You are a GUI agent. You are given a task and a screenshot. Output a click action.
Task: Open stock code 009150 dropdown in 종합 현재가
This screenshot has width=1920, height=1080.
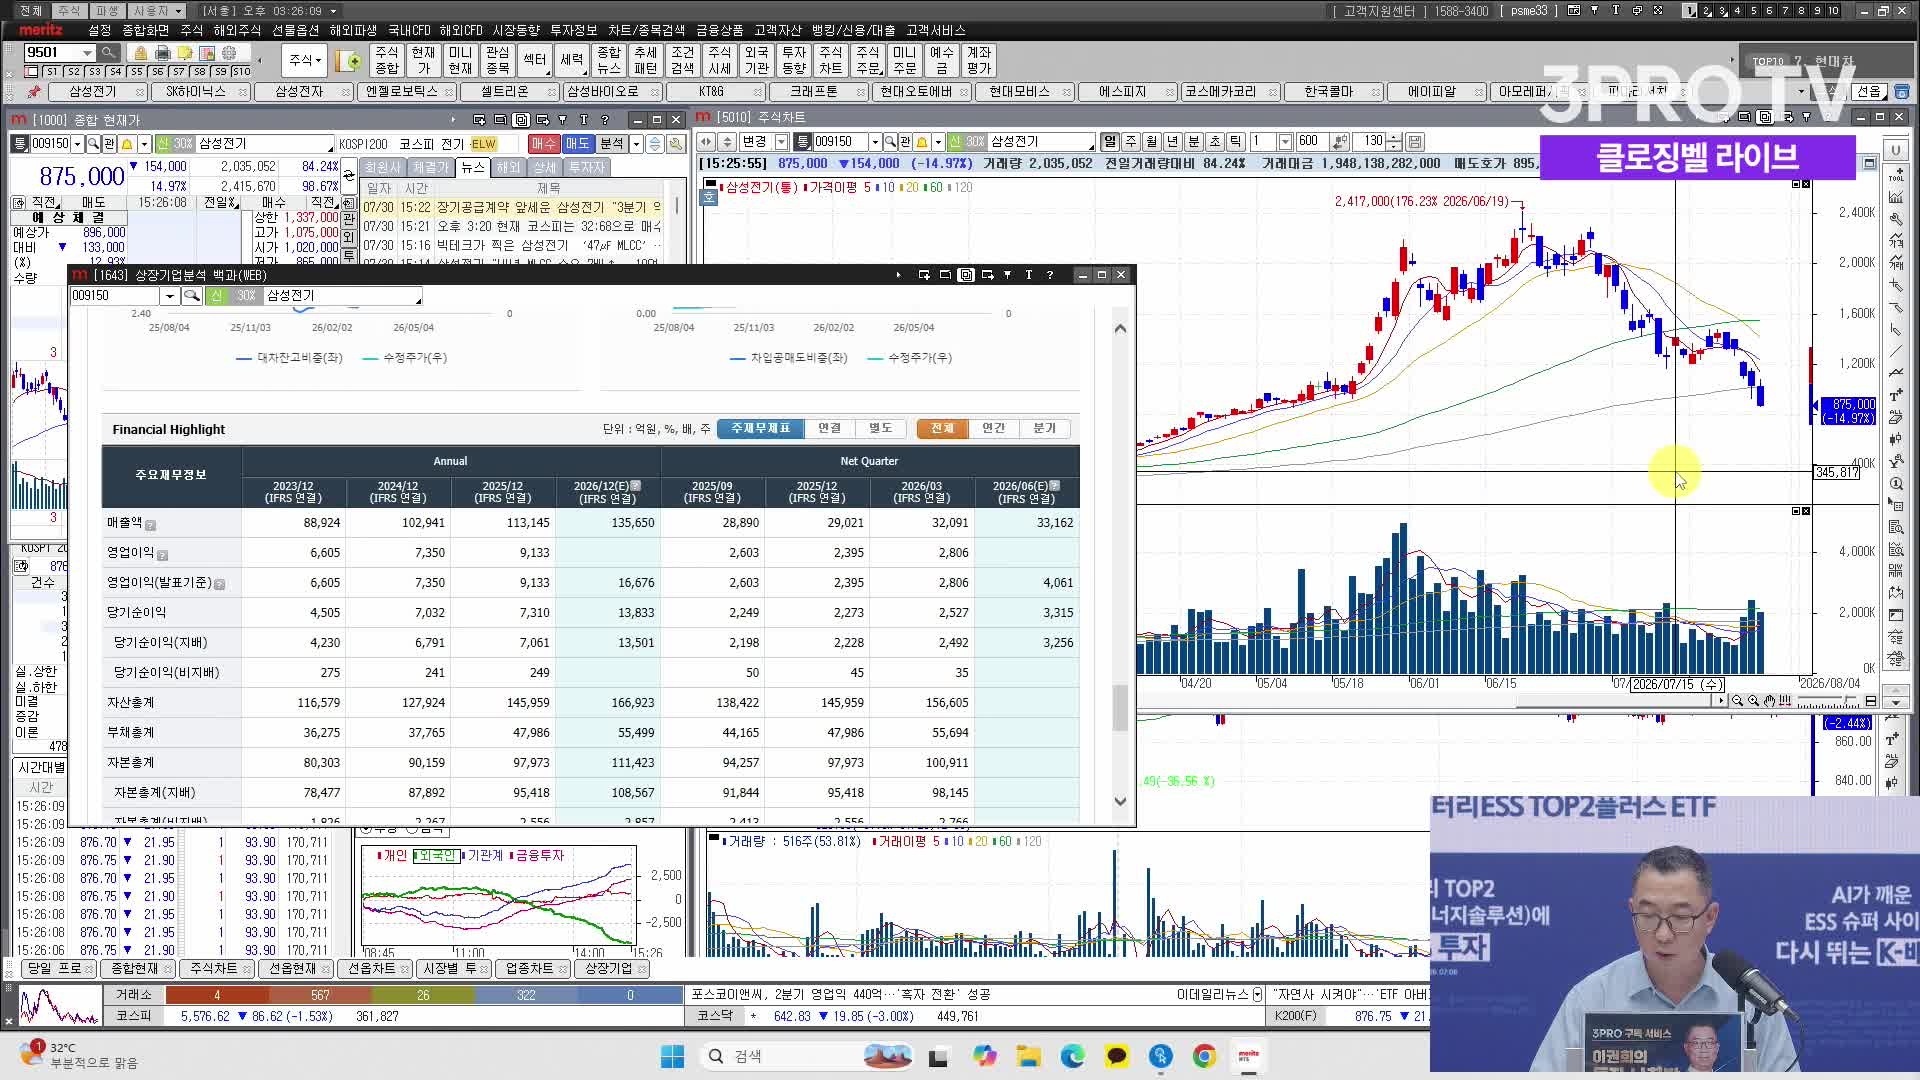77,144
